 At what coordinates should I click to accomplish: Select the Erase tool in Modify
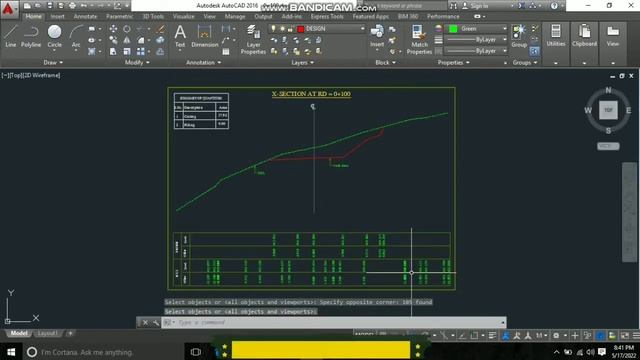pyautogui.click(x=160, y=29)
